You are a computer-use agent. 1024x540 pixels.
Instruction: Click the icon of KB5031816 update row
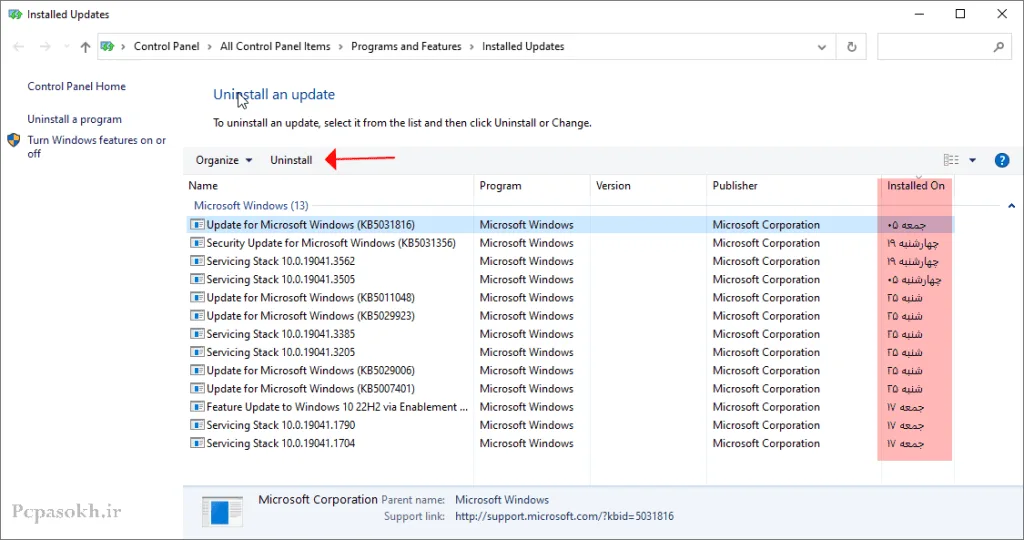click(x=197, y=225)
